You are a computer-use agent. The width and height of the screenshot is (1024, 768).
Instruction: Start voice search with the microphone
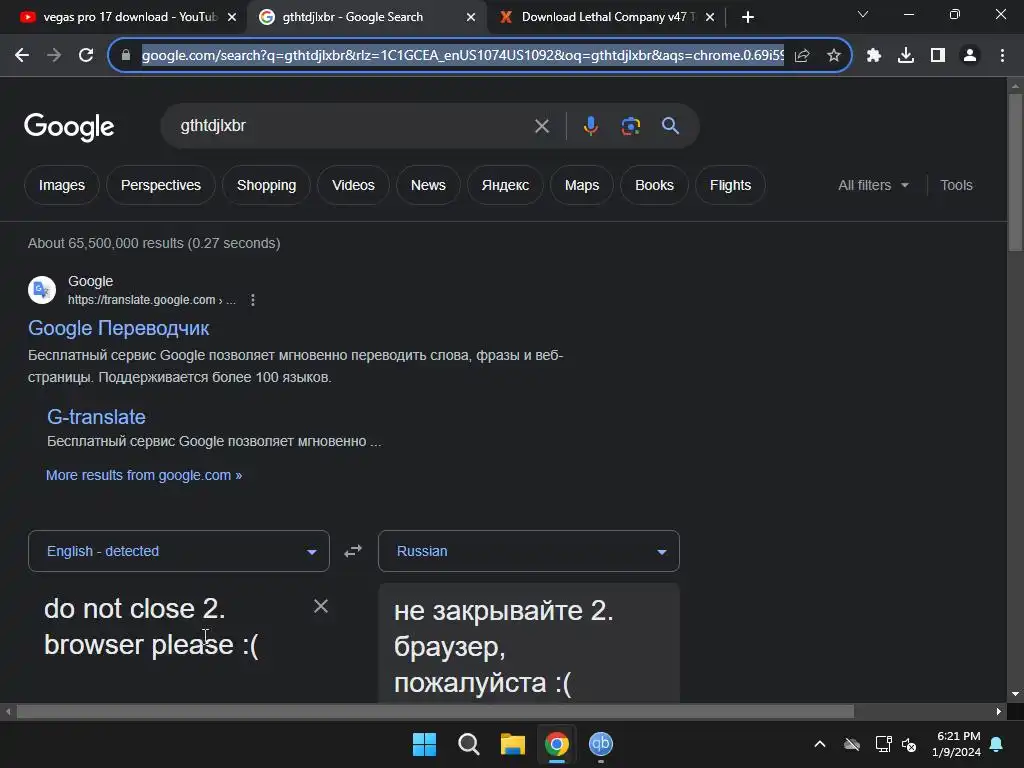pos(590,125)
